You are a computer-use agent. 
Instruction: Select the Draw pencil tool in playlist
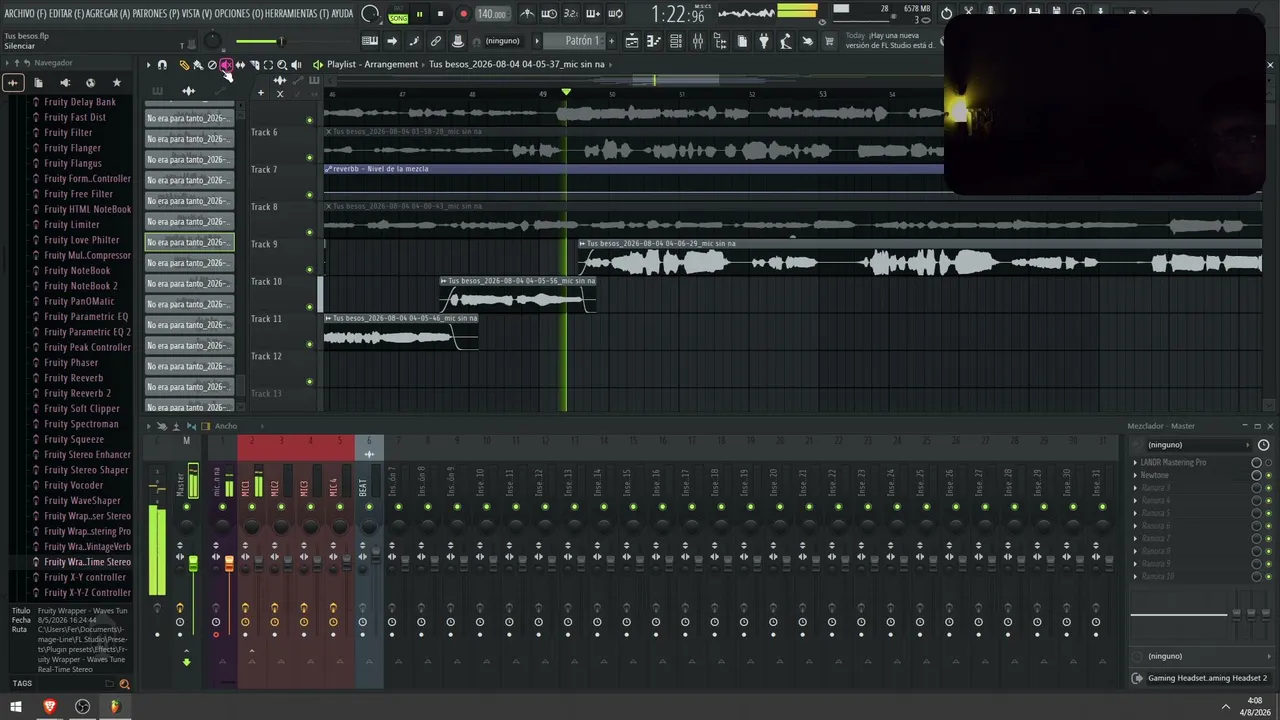coord(184,65)
